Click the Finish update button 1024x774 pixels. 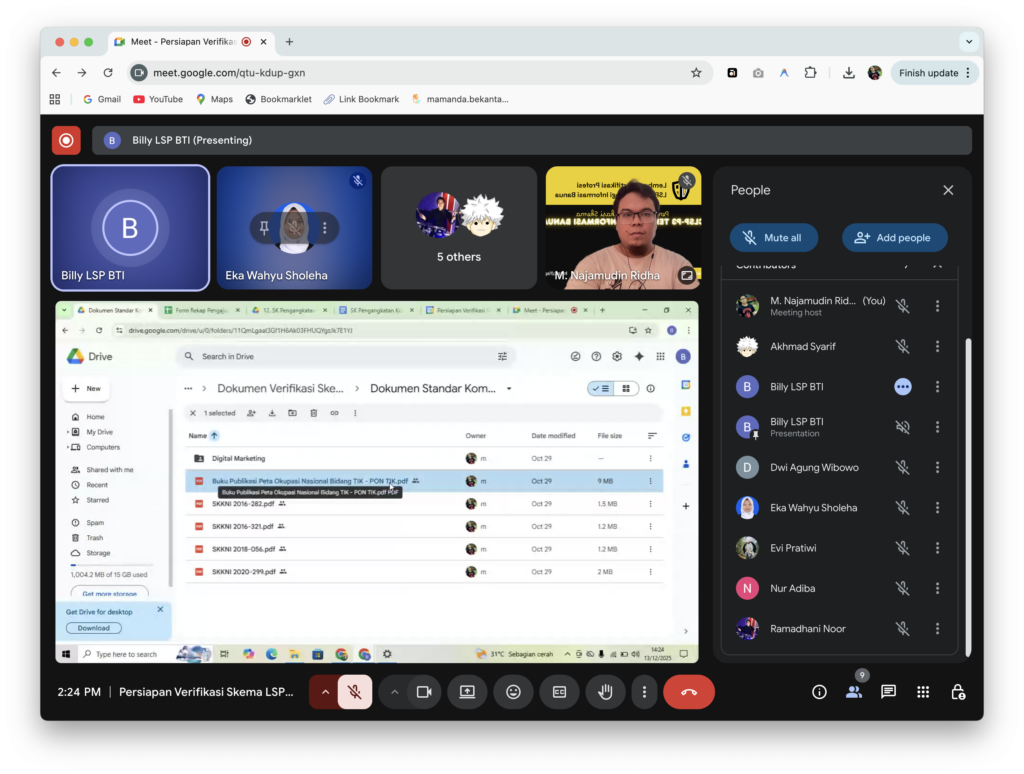coord(934,73)
